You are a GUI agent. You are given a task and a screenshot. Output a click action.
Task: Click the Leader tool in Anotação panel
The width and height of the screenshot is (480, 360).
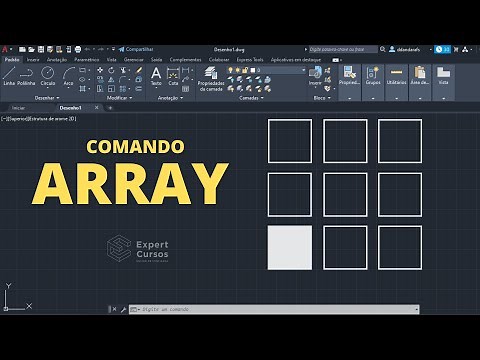(186, 80)
